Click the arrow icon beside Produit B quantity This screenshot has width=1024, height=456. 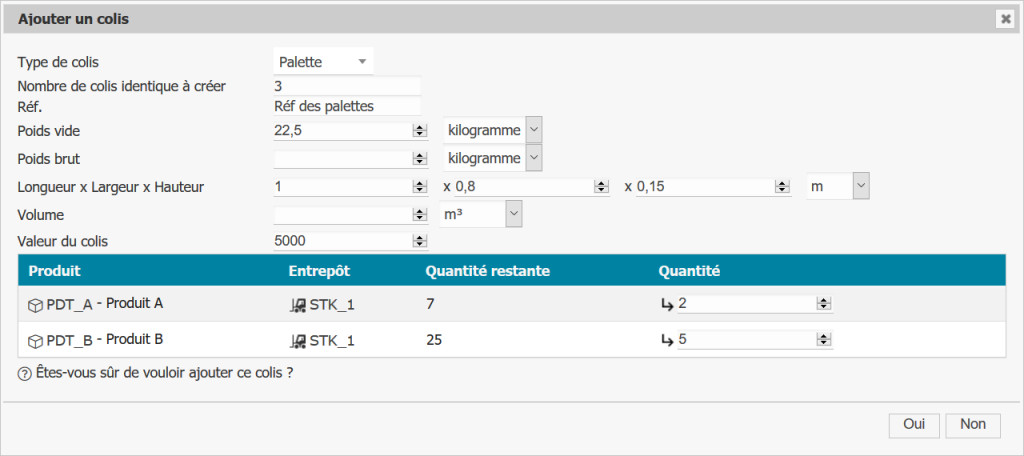666,340
